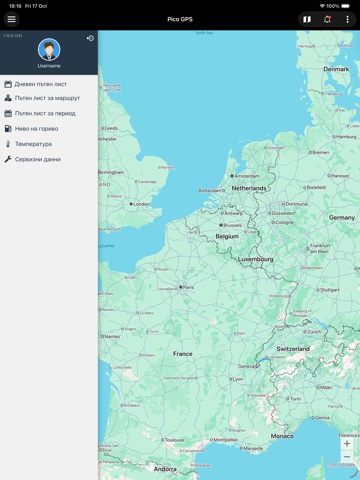Click the Pico GPS title
The width and height of the screenshot is (360, 480).
(x=180, y=19)
